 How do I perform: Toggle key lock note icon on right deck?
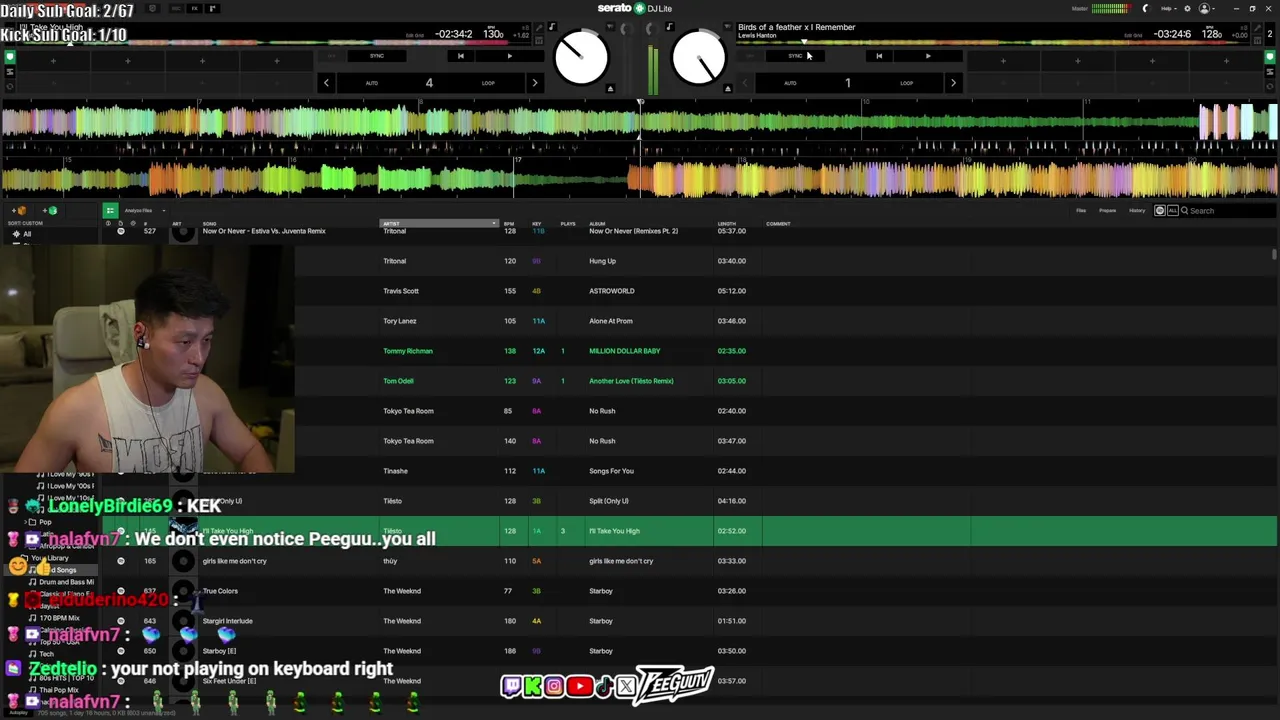pos(669,26)
